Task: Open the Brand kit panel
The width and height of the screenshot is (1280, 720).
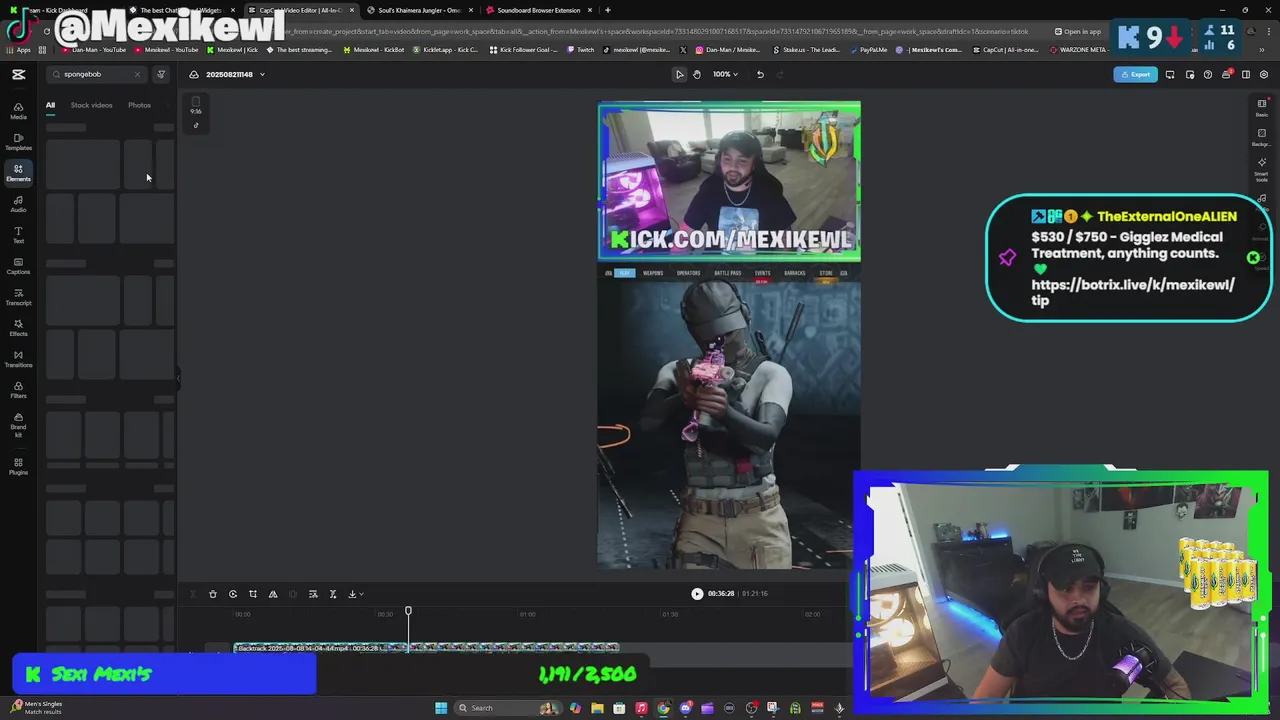Action: pyautogui.click(x=18, y=425)
